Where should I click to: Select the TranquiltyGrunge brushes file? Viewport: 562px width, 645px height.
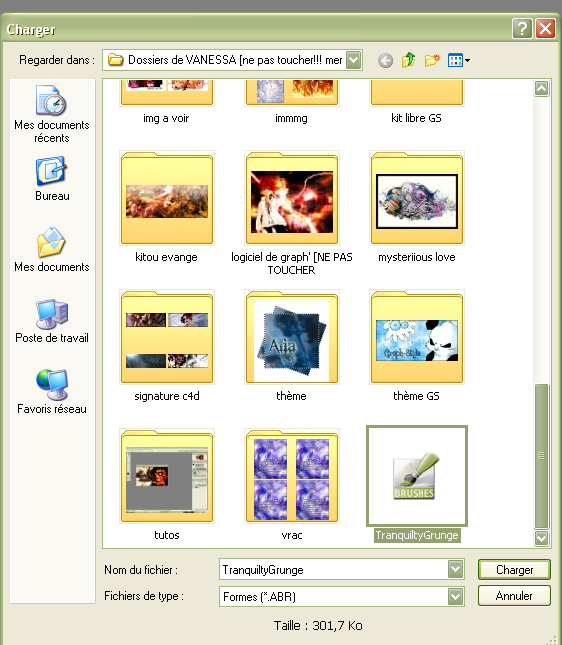pyautogui.click(x=417, y=483)
